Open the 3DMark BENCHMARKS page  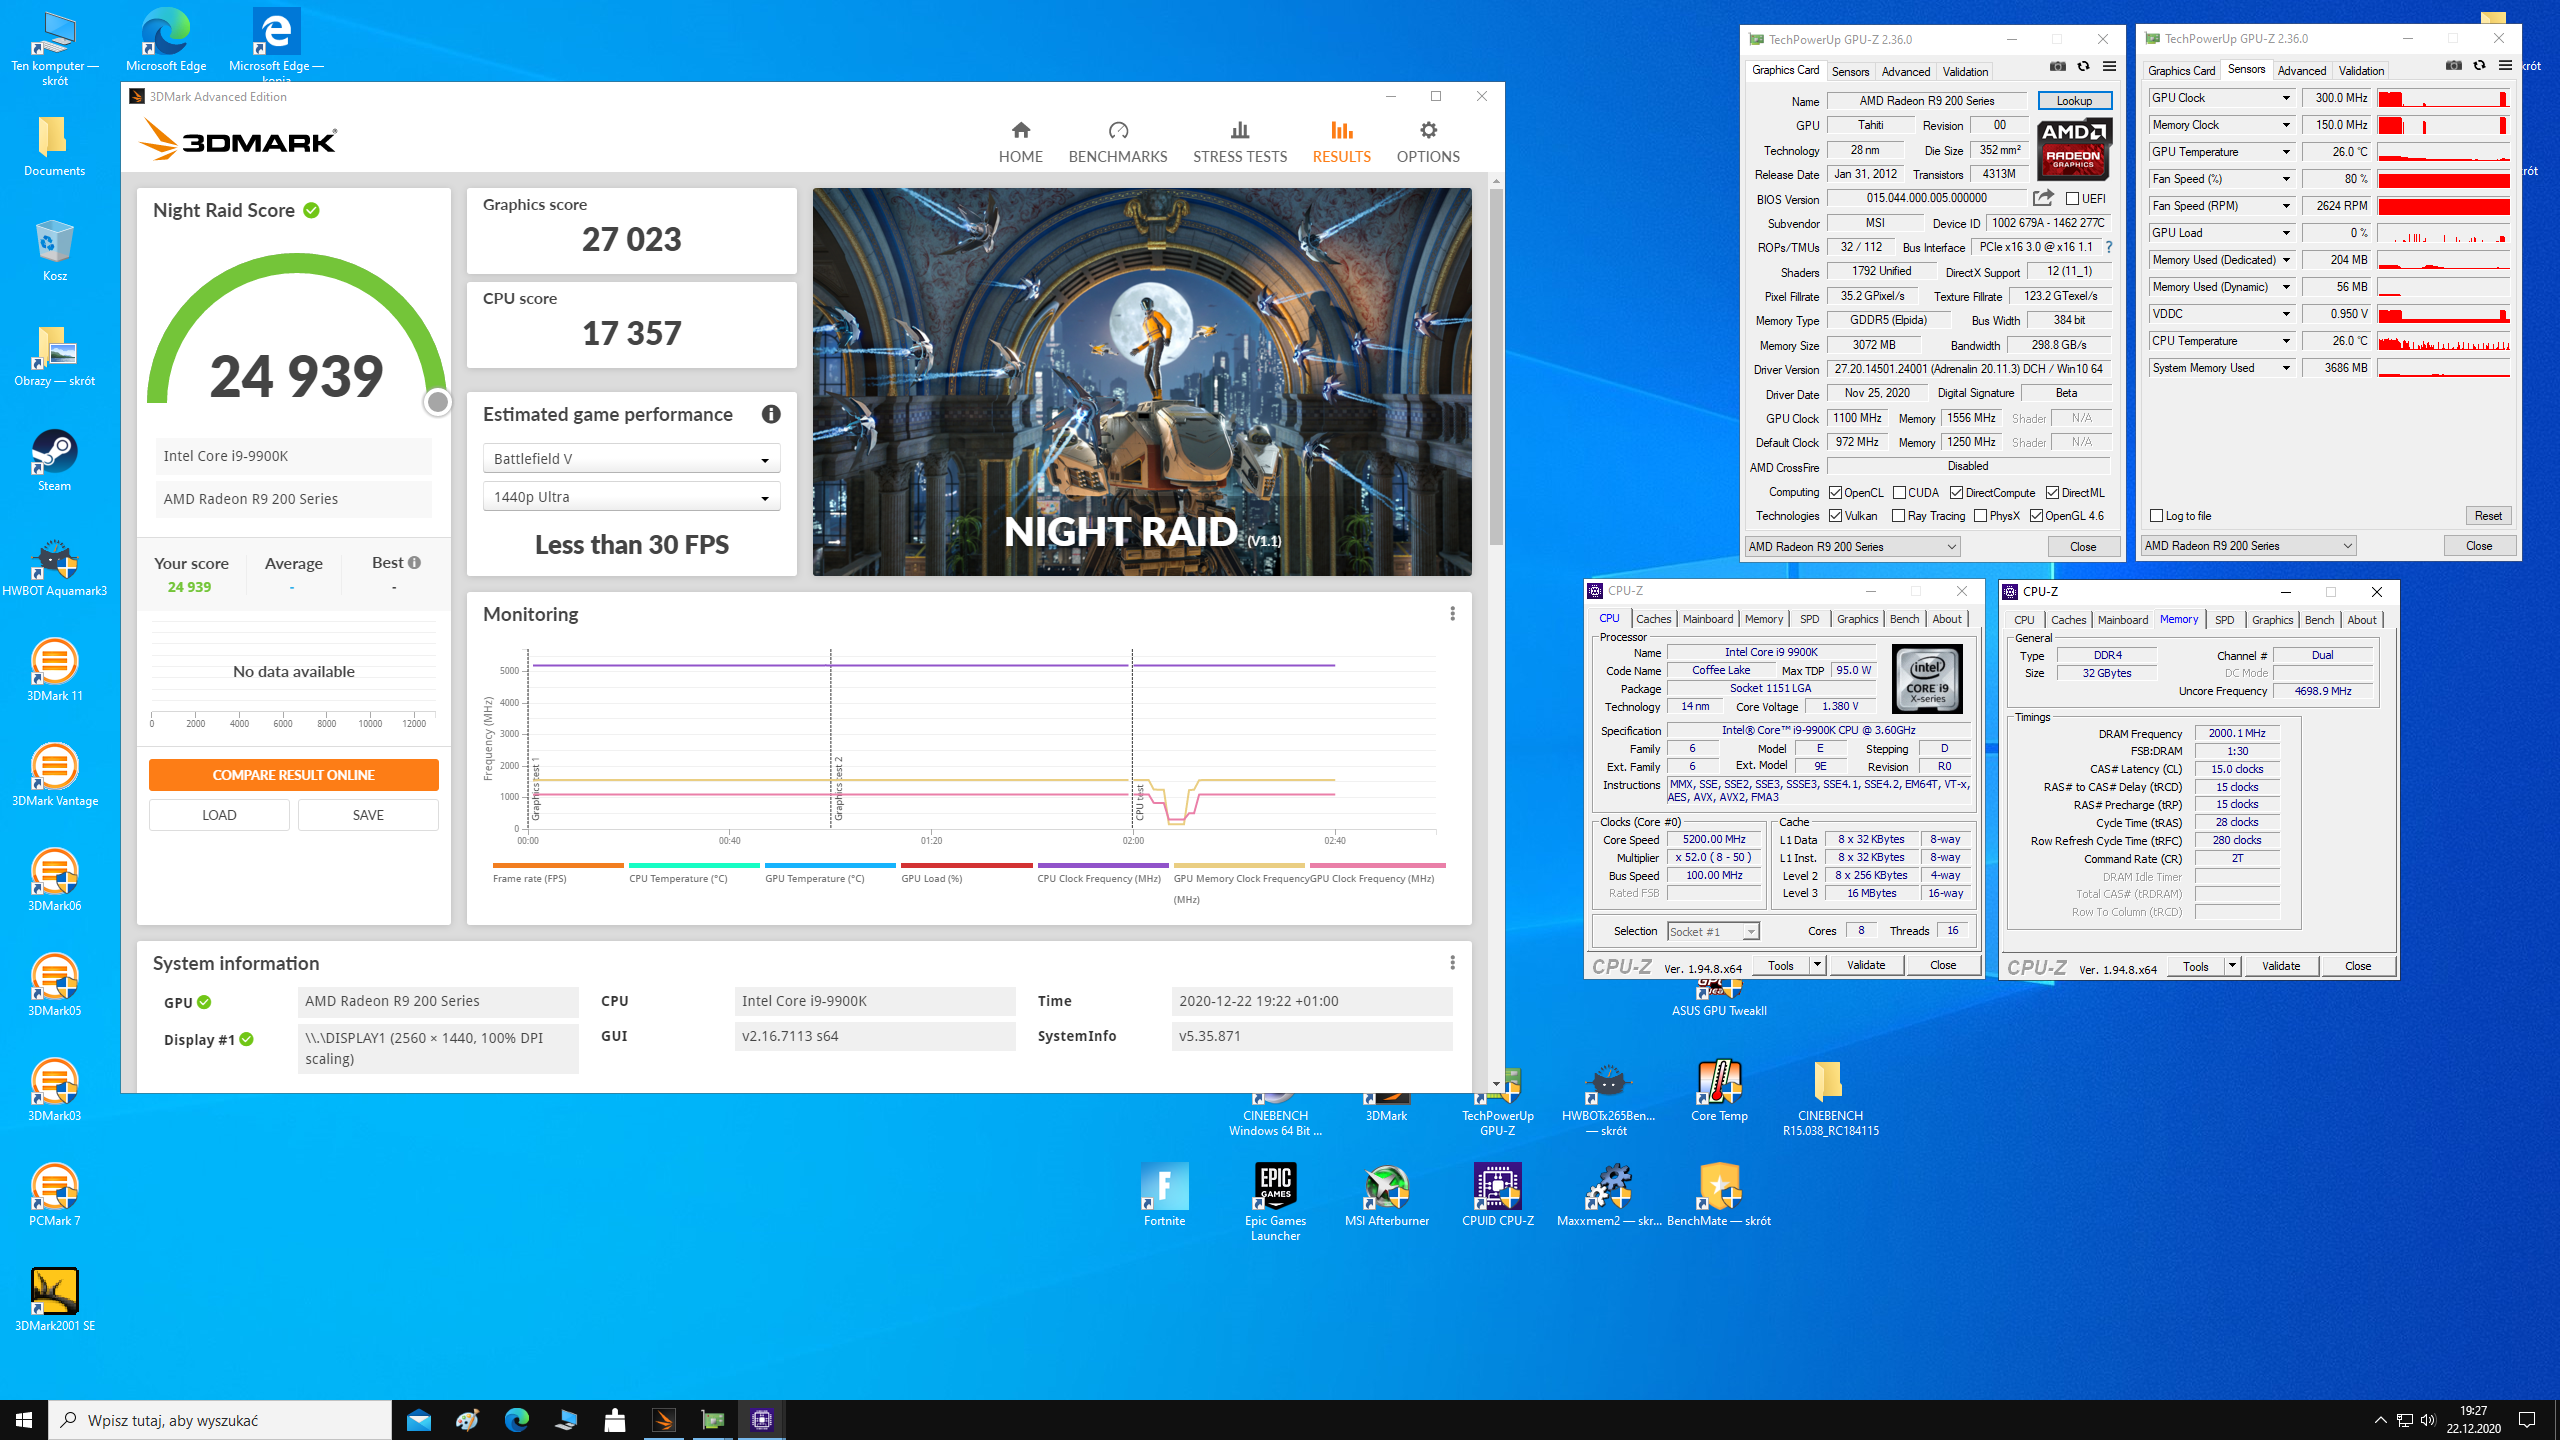click(x=1117, y=142)
